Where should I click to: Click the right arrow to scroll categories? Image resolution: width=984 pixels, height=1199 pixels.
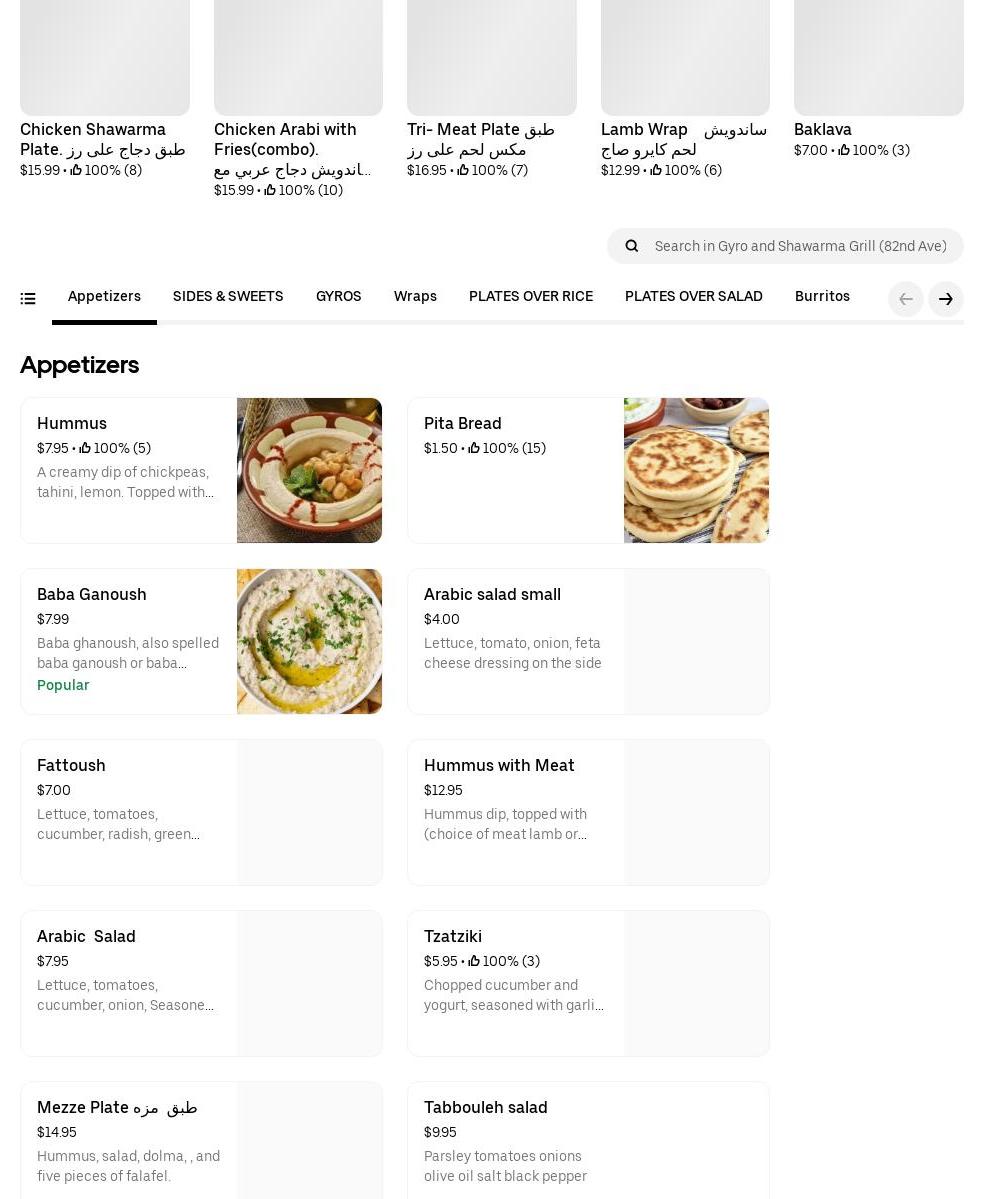pos(945,299)
